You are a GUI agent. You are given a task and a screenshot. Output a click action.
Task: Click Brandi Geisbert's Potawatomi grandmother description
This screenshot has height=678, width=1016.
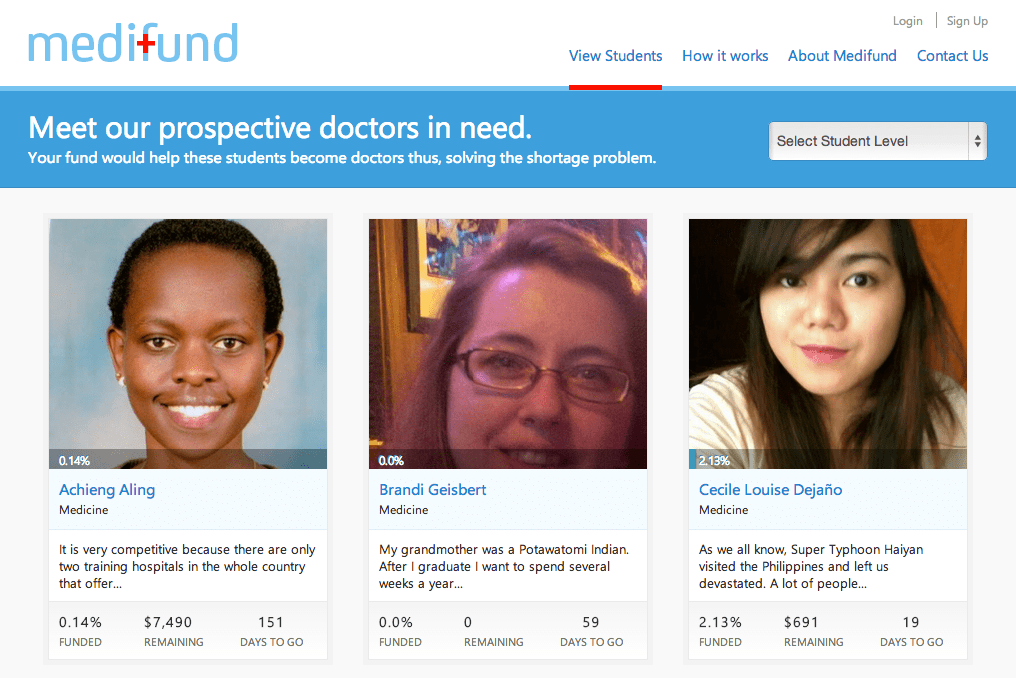pos(504,566)
